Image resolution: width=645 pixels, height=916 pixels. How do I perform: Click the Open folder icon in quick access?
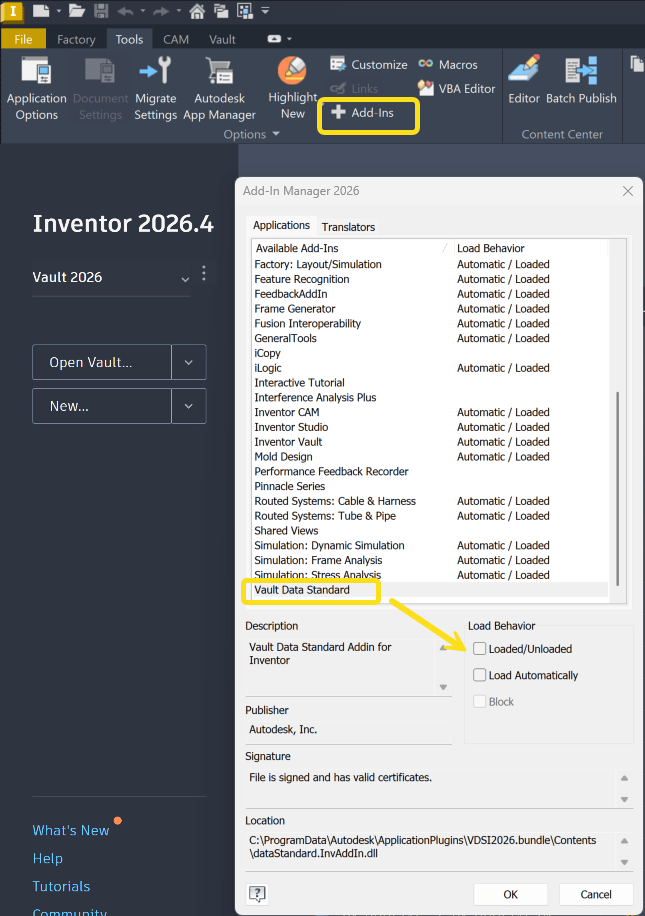(77, 11)
